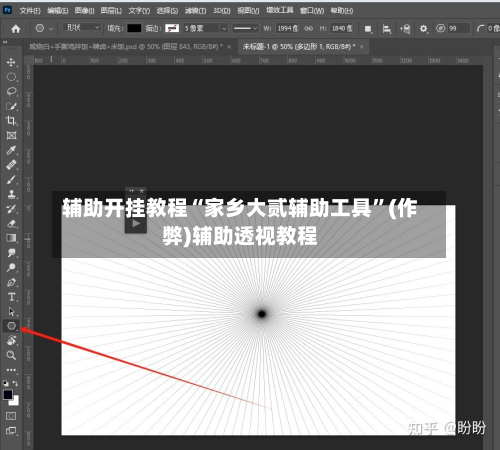
Task: Select the Brush tool
Action: coord(11,180)
